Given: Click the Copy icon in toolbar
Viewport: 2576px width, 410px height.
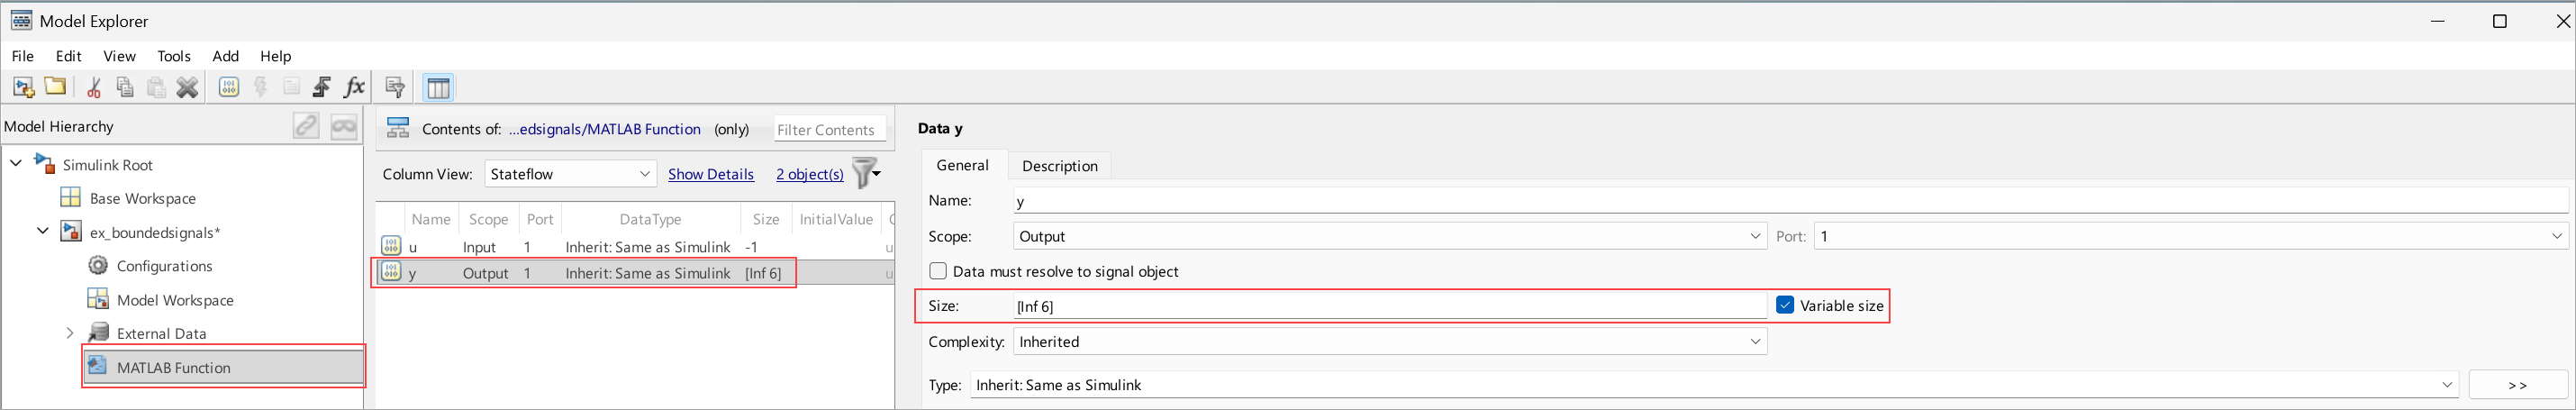Looking at the screenshot, I should point(125,88).
